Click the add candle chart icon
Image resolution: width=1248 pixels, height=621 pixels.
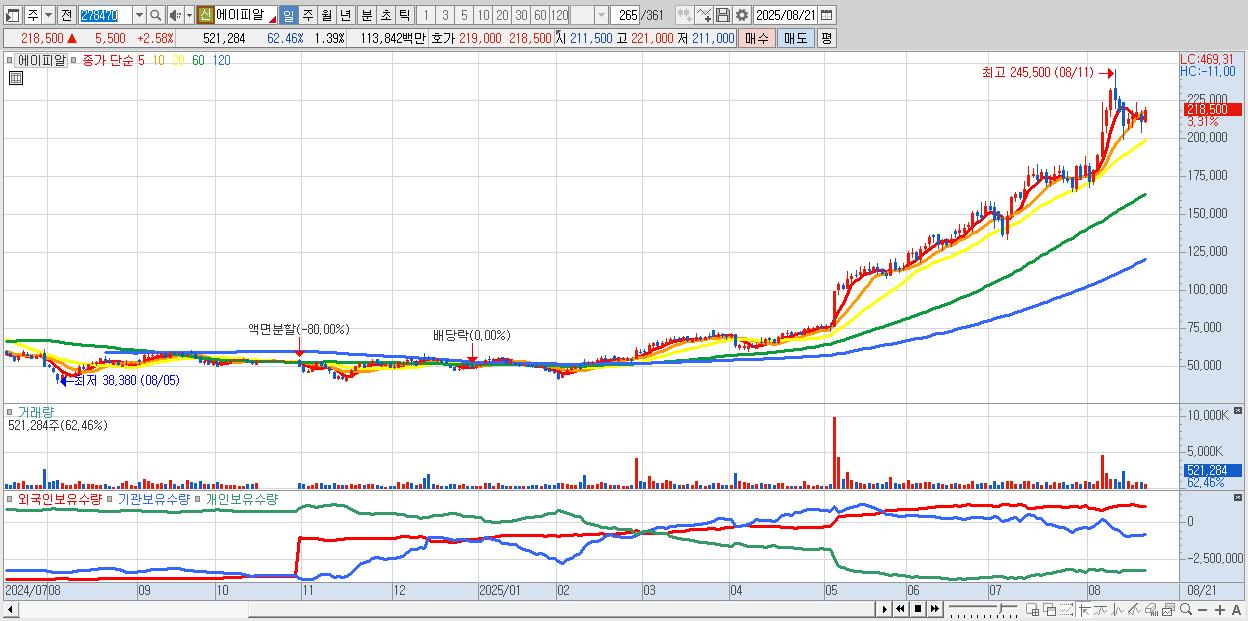coord(684,15)
